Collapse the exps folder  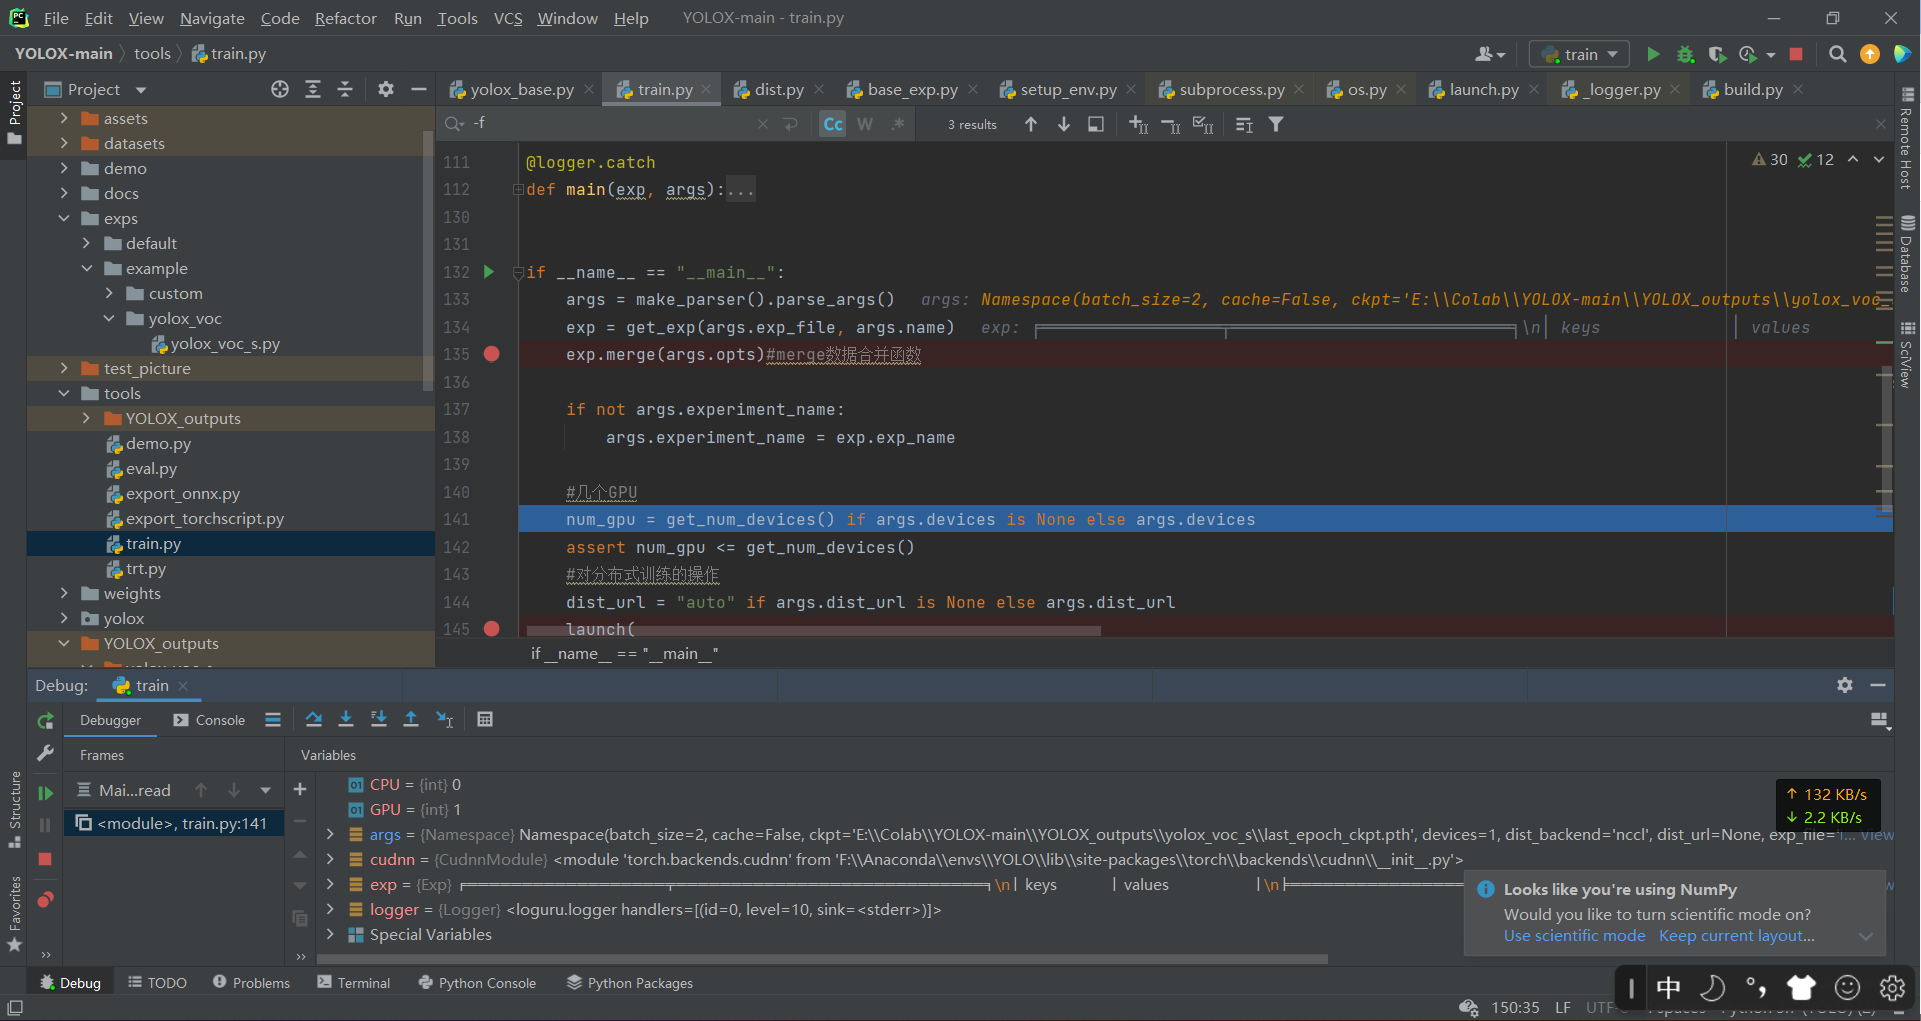64,218
